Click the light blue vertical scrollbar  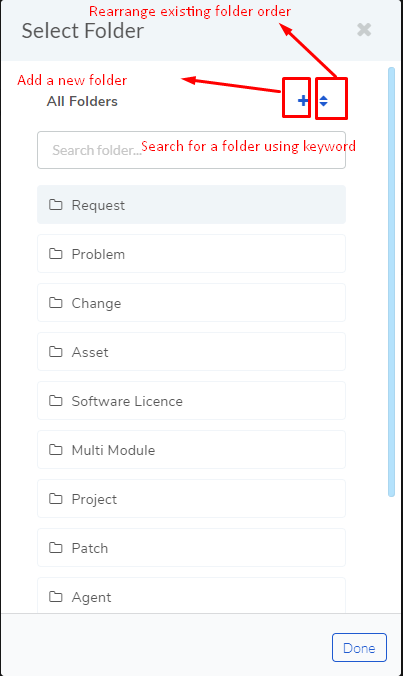(391, 282)
